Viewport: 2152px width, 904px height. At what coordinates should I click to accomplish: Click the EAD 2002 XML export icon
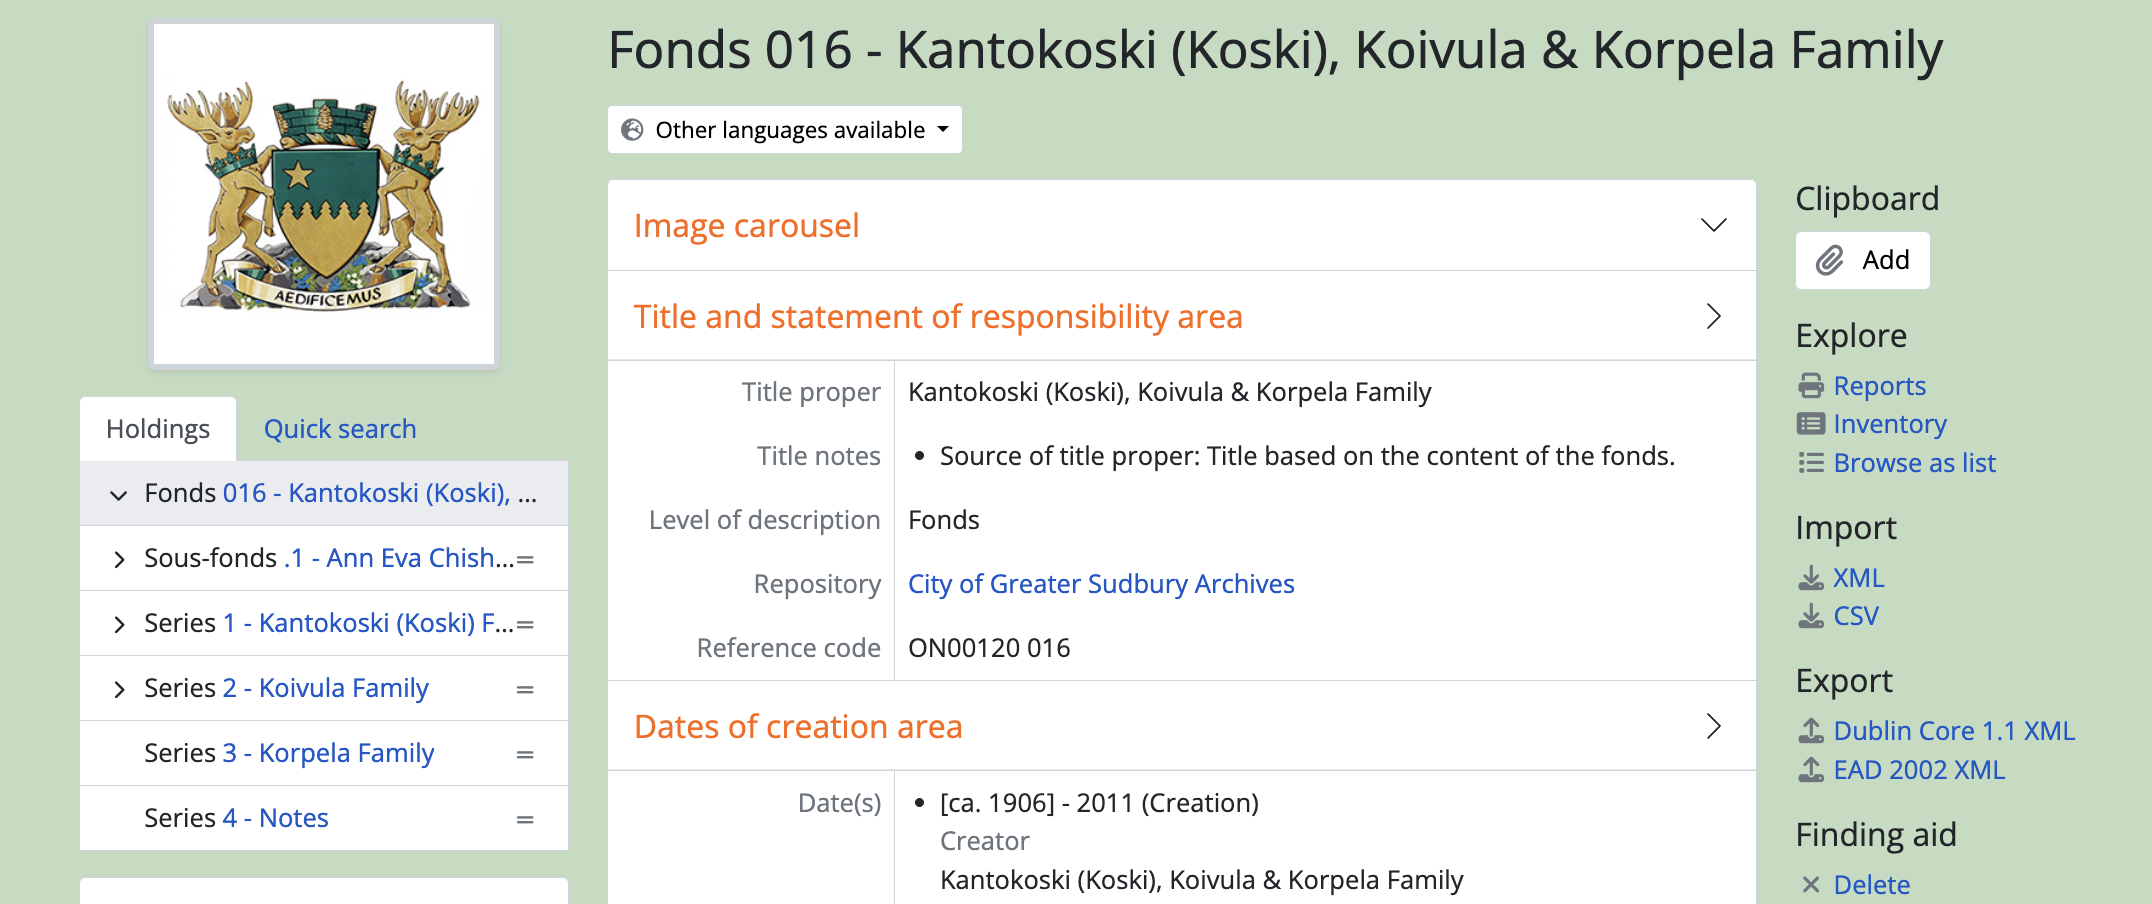(x=1811, y=770)
